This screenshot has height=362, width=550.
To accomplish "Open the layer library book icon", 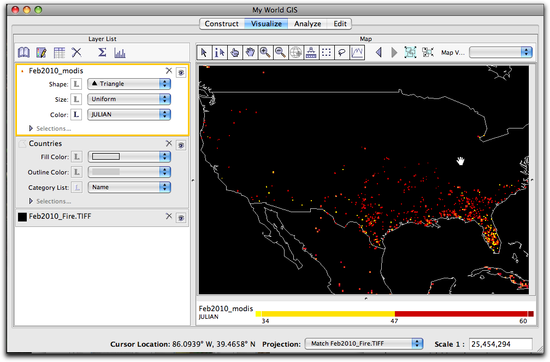I will (x=24, y=53).
